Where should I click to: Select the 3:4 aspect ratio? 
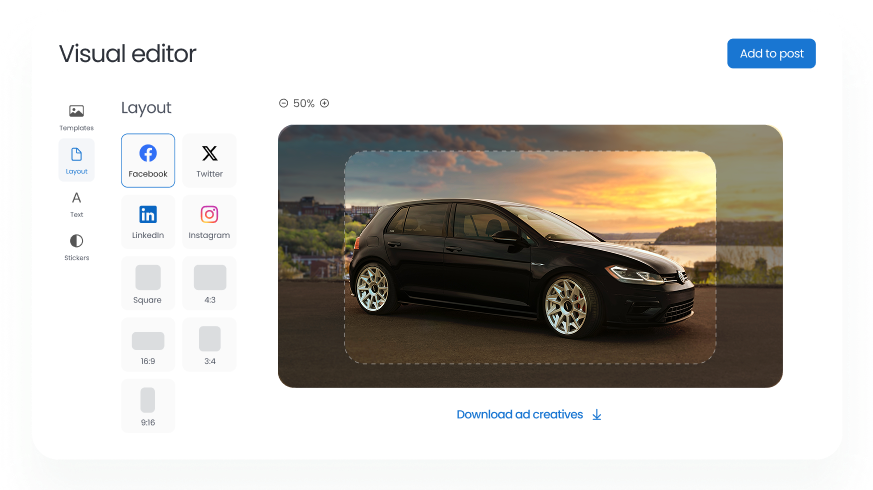209,344
